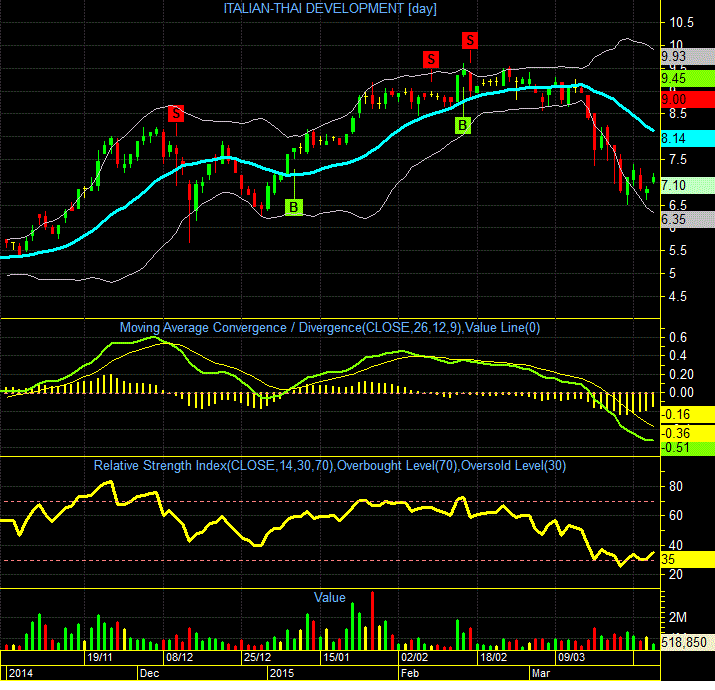Click the Mar month label on timeline
Screen dimensions: 715x690
[x=541, y=673]
